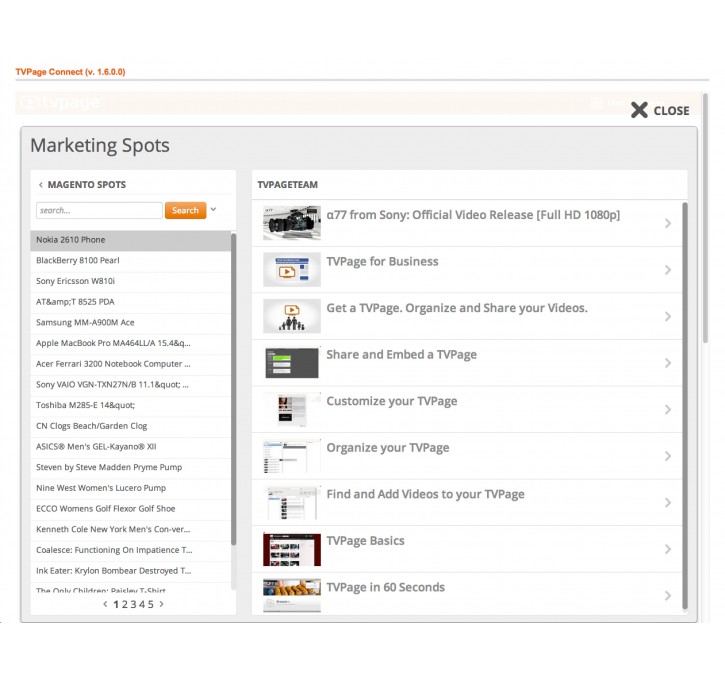Open page 1 of spots

click(x=116, y=604)
